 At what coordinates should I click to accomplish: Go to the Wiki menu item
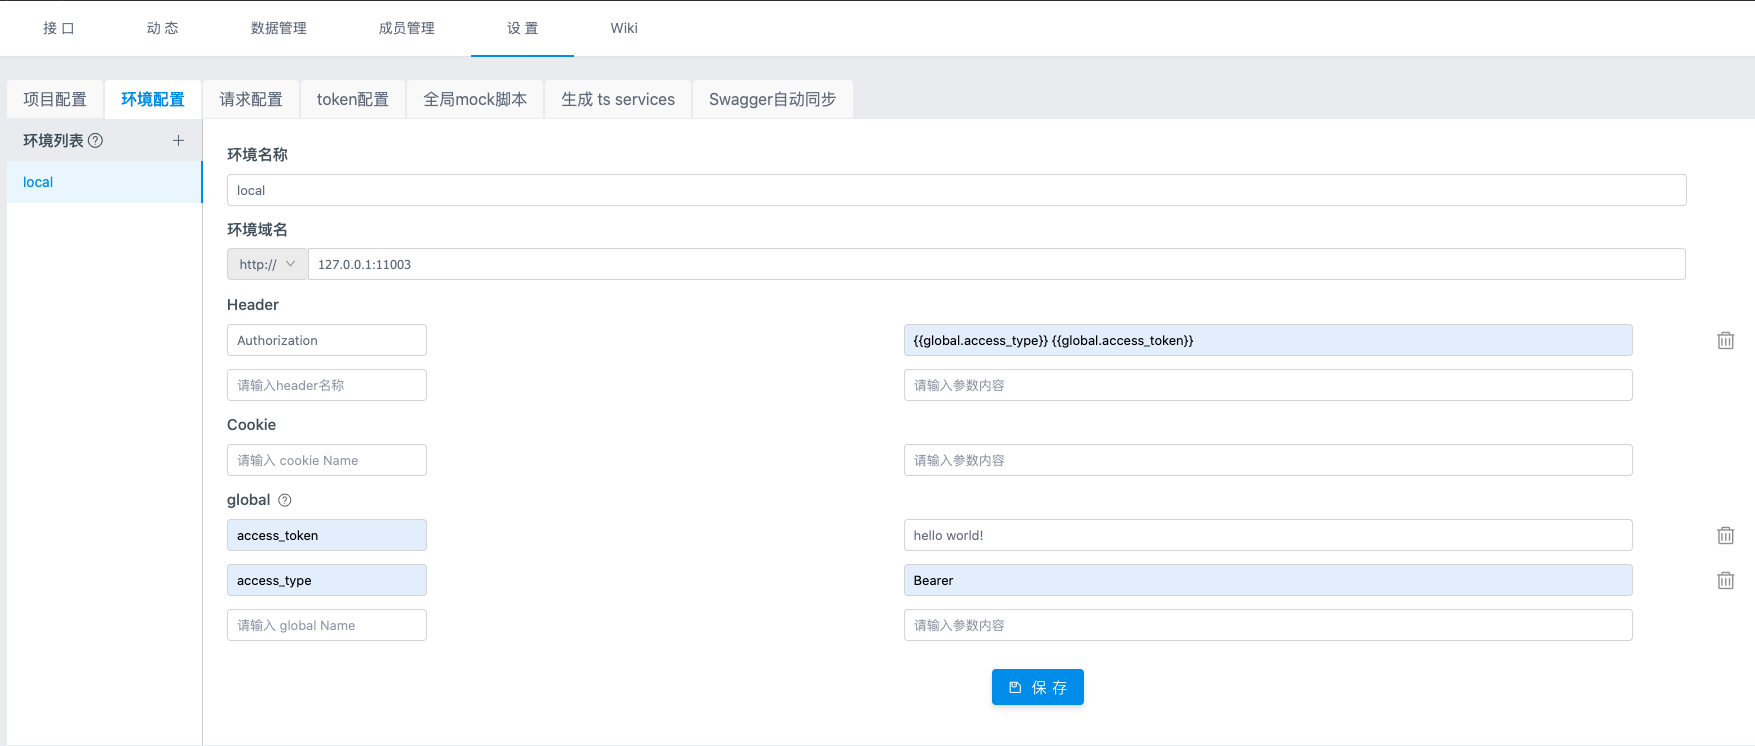(x=624, y=28)
